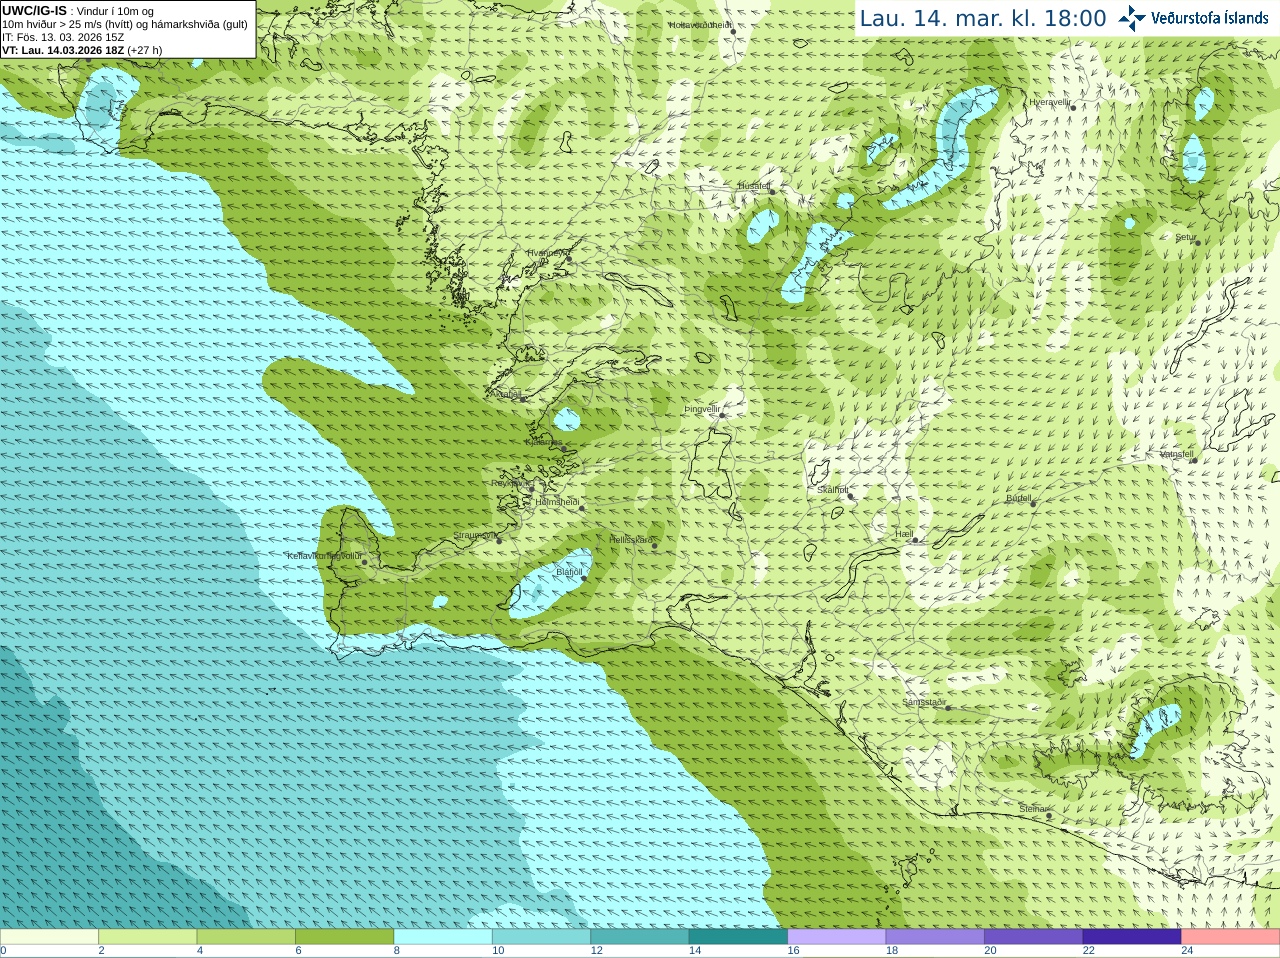The width and height of the screenshot is (1280, 958).
Task: Click 'IT: Fös. 13. 03. 2026 15Z' line
Action: click(x=63, y=37)
